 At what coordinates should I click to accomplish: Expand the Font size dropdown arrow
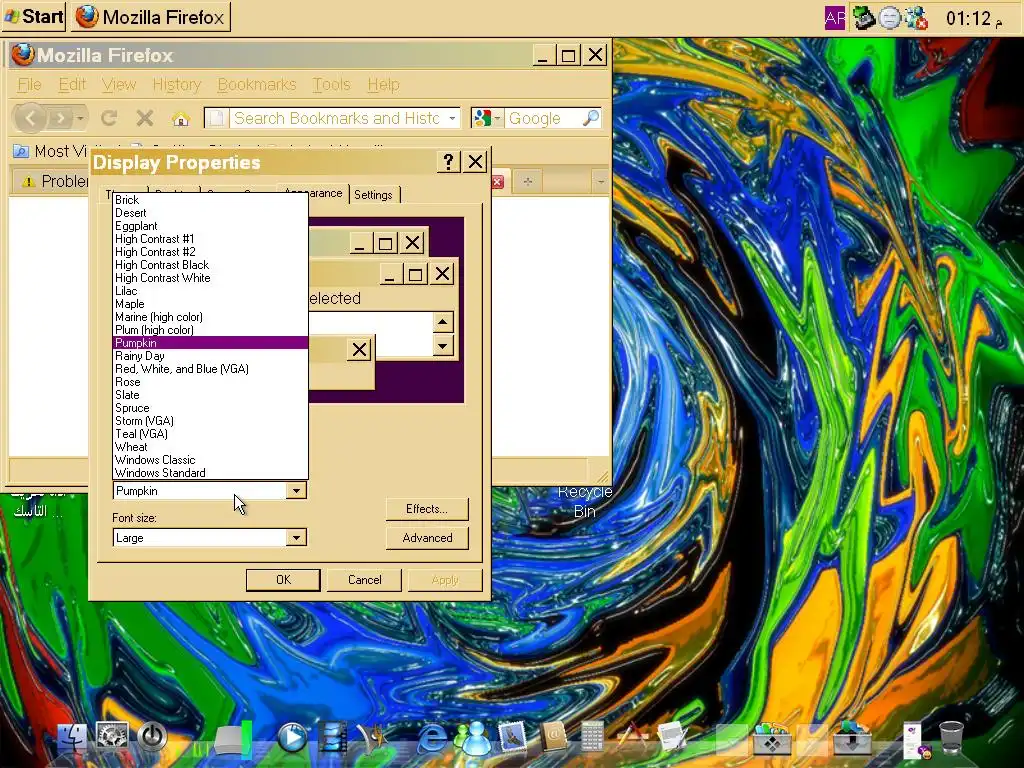click(x=296, y=537)
